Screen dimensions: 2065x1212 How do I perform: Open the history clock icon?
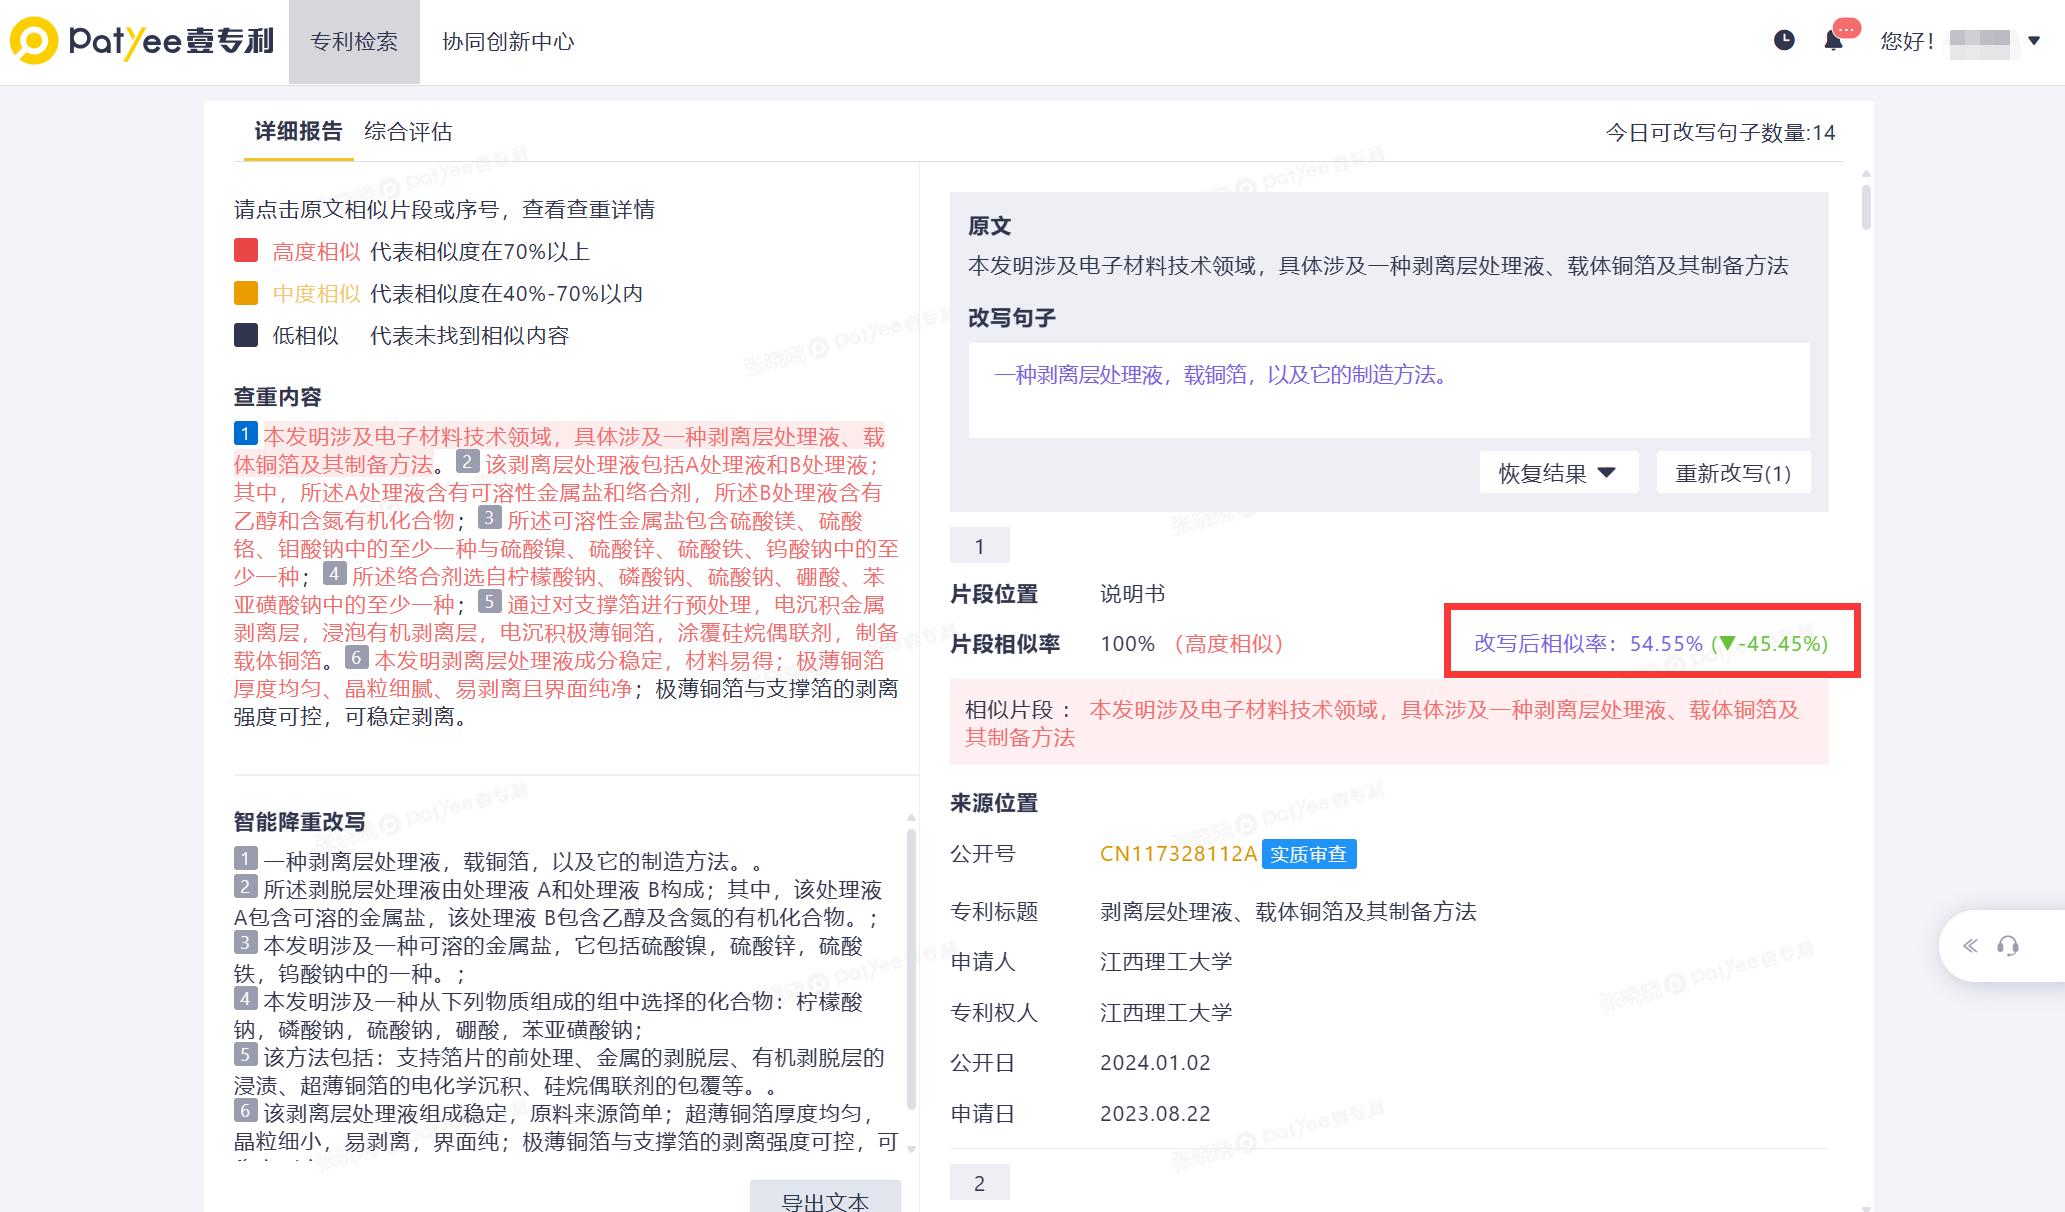(x=1784, y=40)
